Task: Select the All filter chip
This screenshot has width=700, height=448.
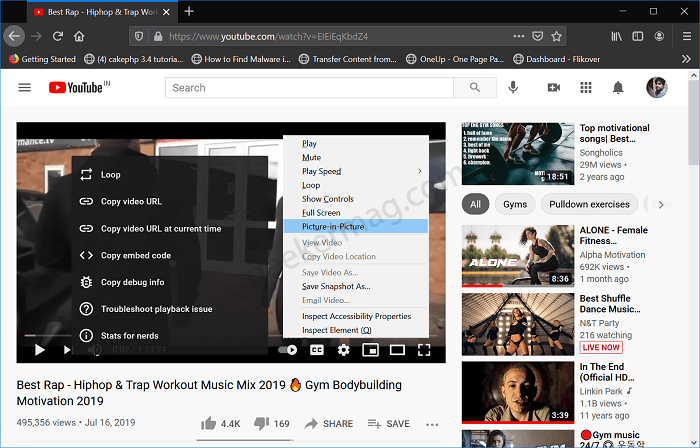Action: click(x=475, y=204)
